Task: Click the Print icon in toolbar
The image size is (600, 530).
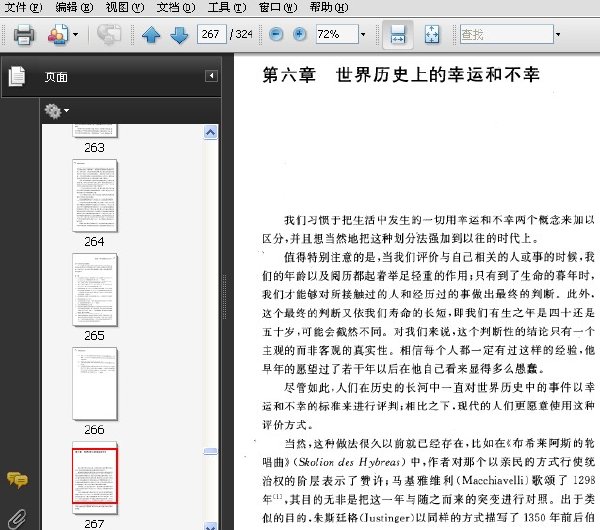Action: click(24, 34)
